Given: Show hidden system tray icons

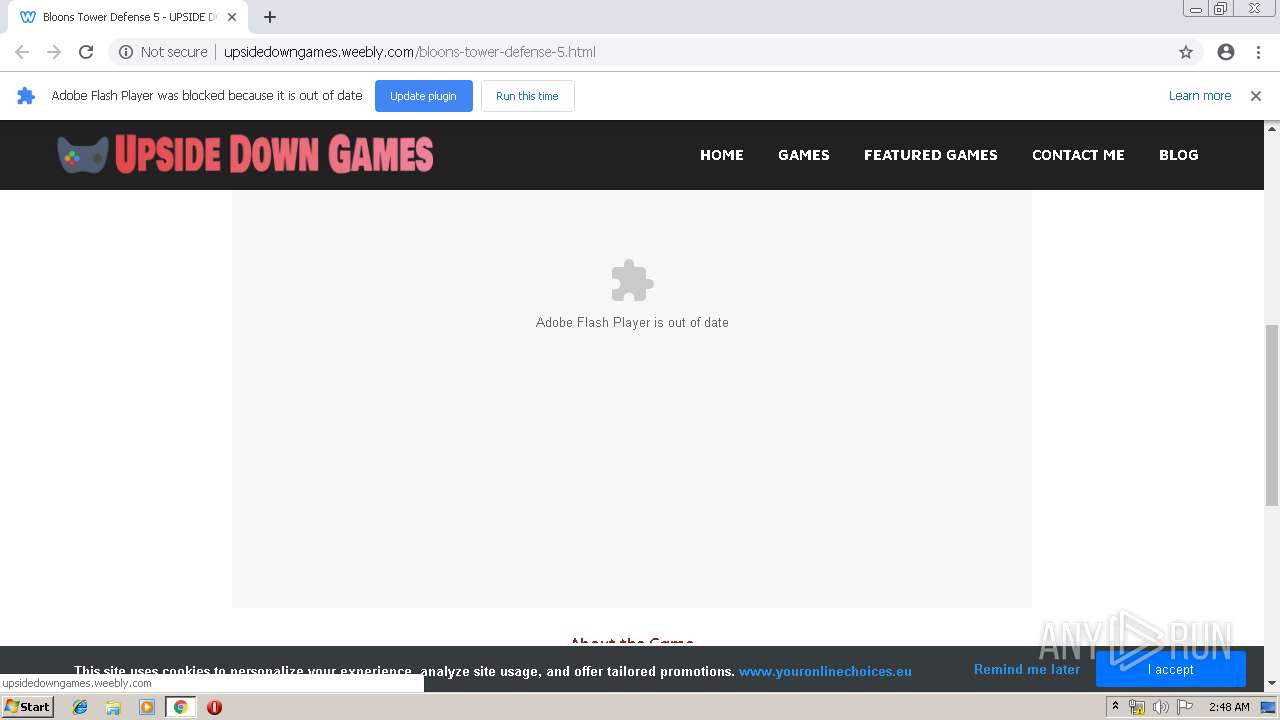Looking at the screenshot, I should point(1115,707).
